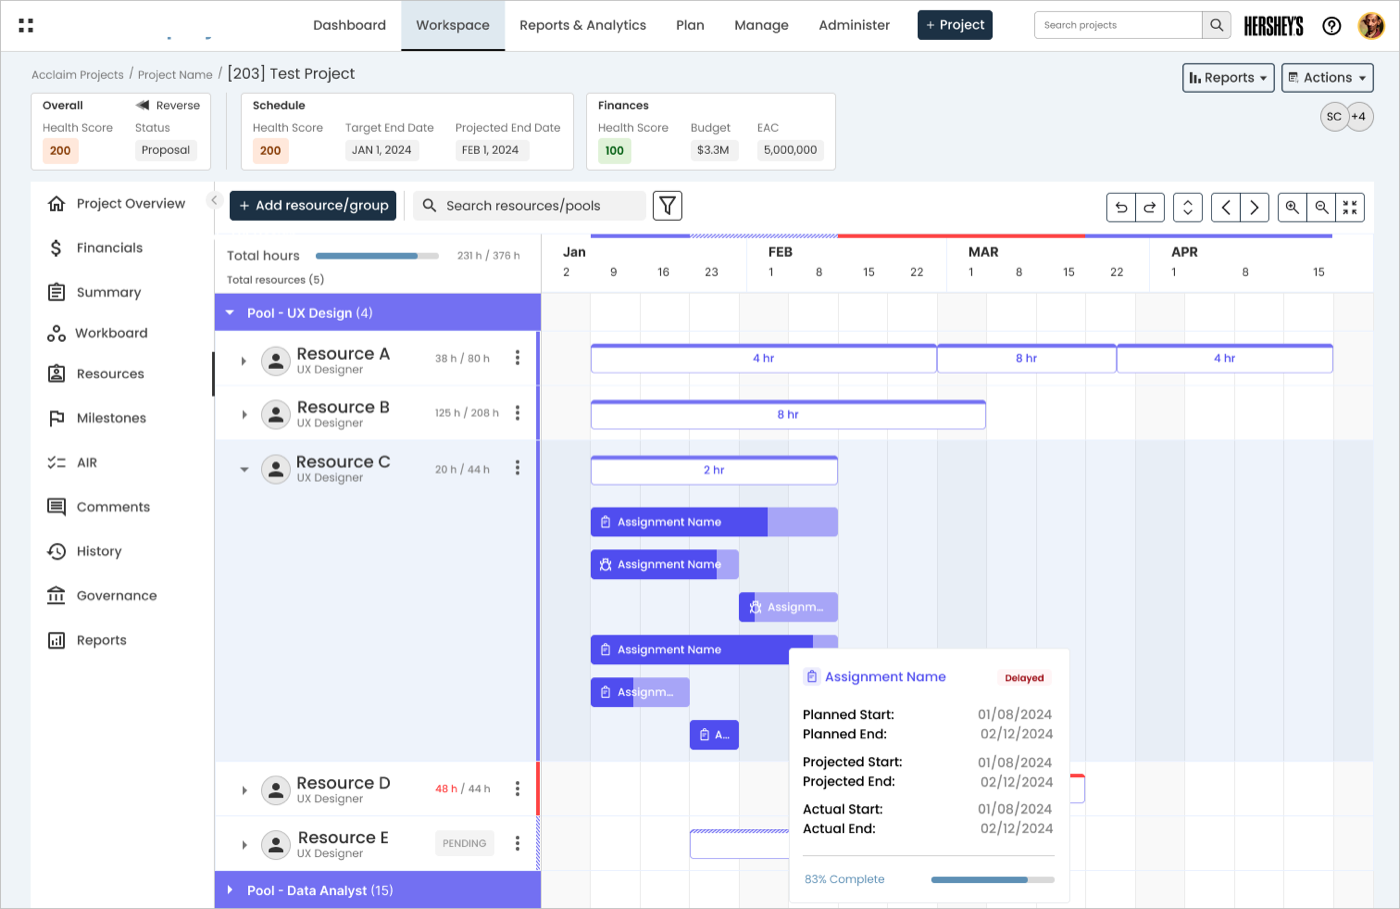Viewport: 1400px width, 909px height.
Task: Open the Actions dropdown
Action: click(x=1327, y=78)
